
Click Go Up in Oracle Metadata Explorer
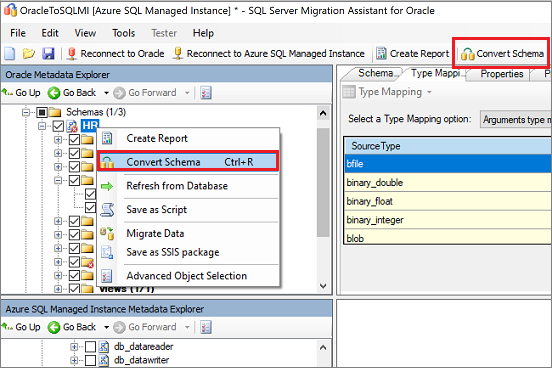point(21,93)
